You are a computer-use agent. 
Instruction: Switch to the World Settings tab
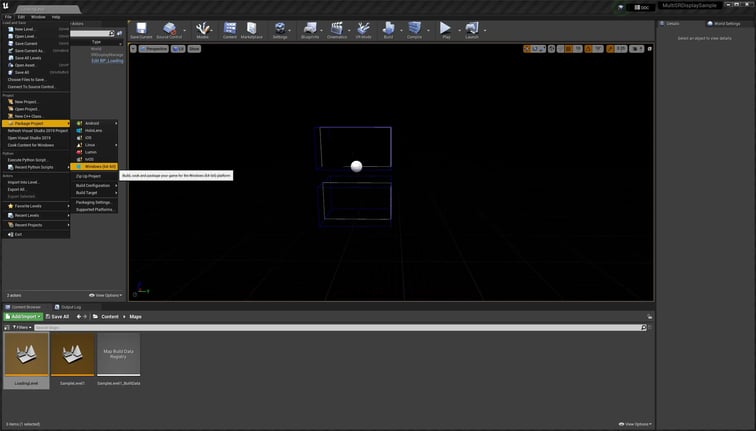(x=724, y=23)
